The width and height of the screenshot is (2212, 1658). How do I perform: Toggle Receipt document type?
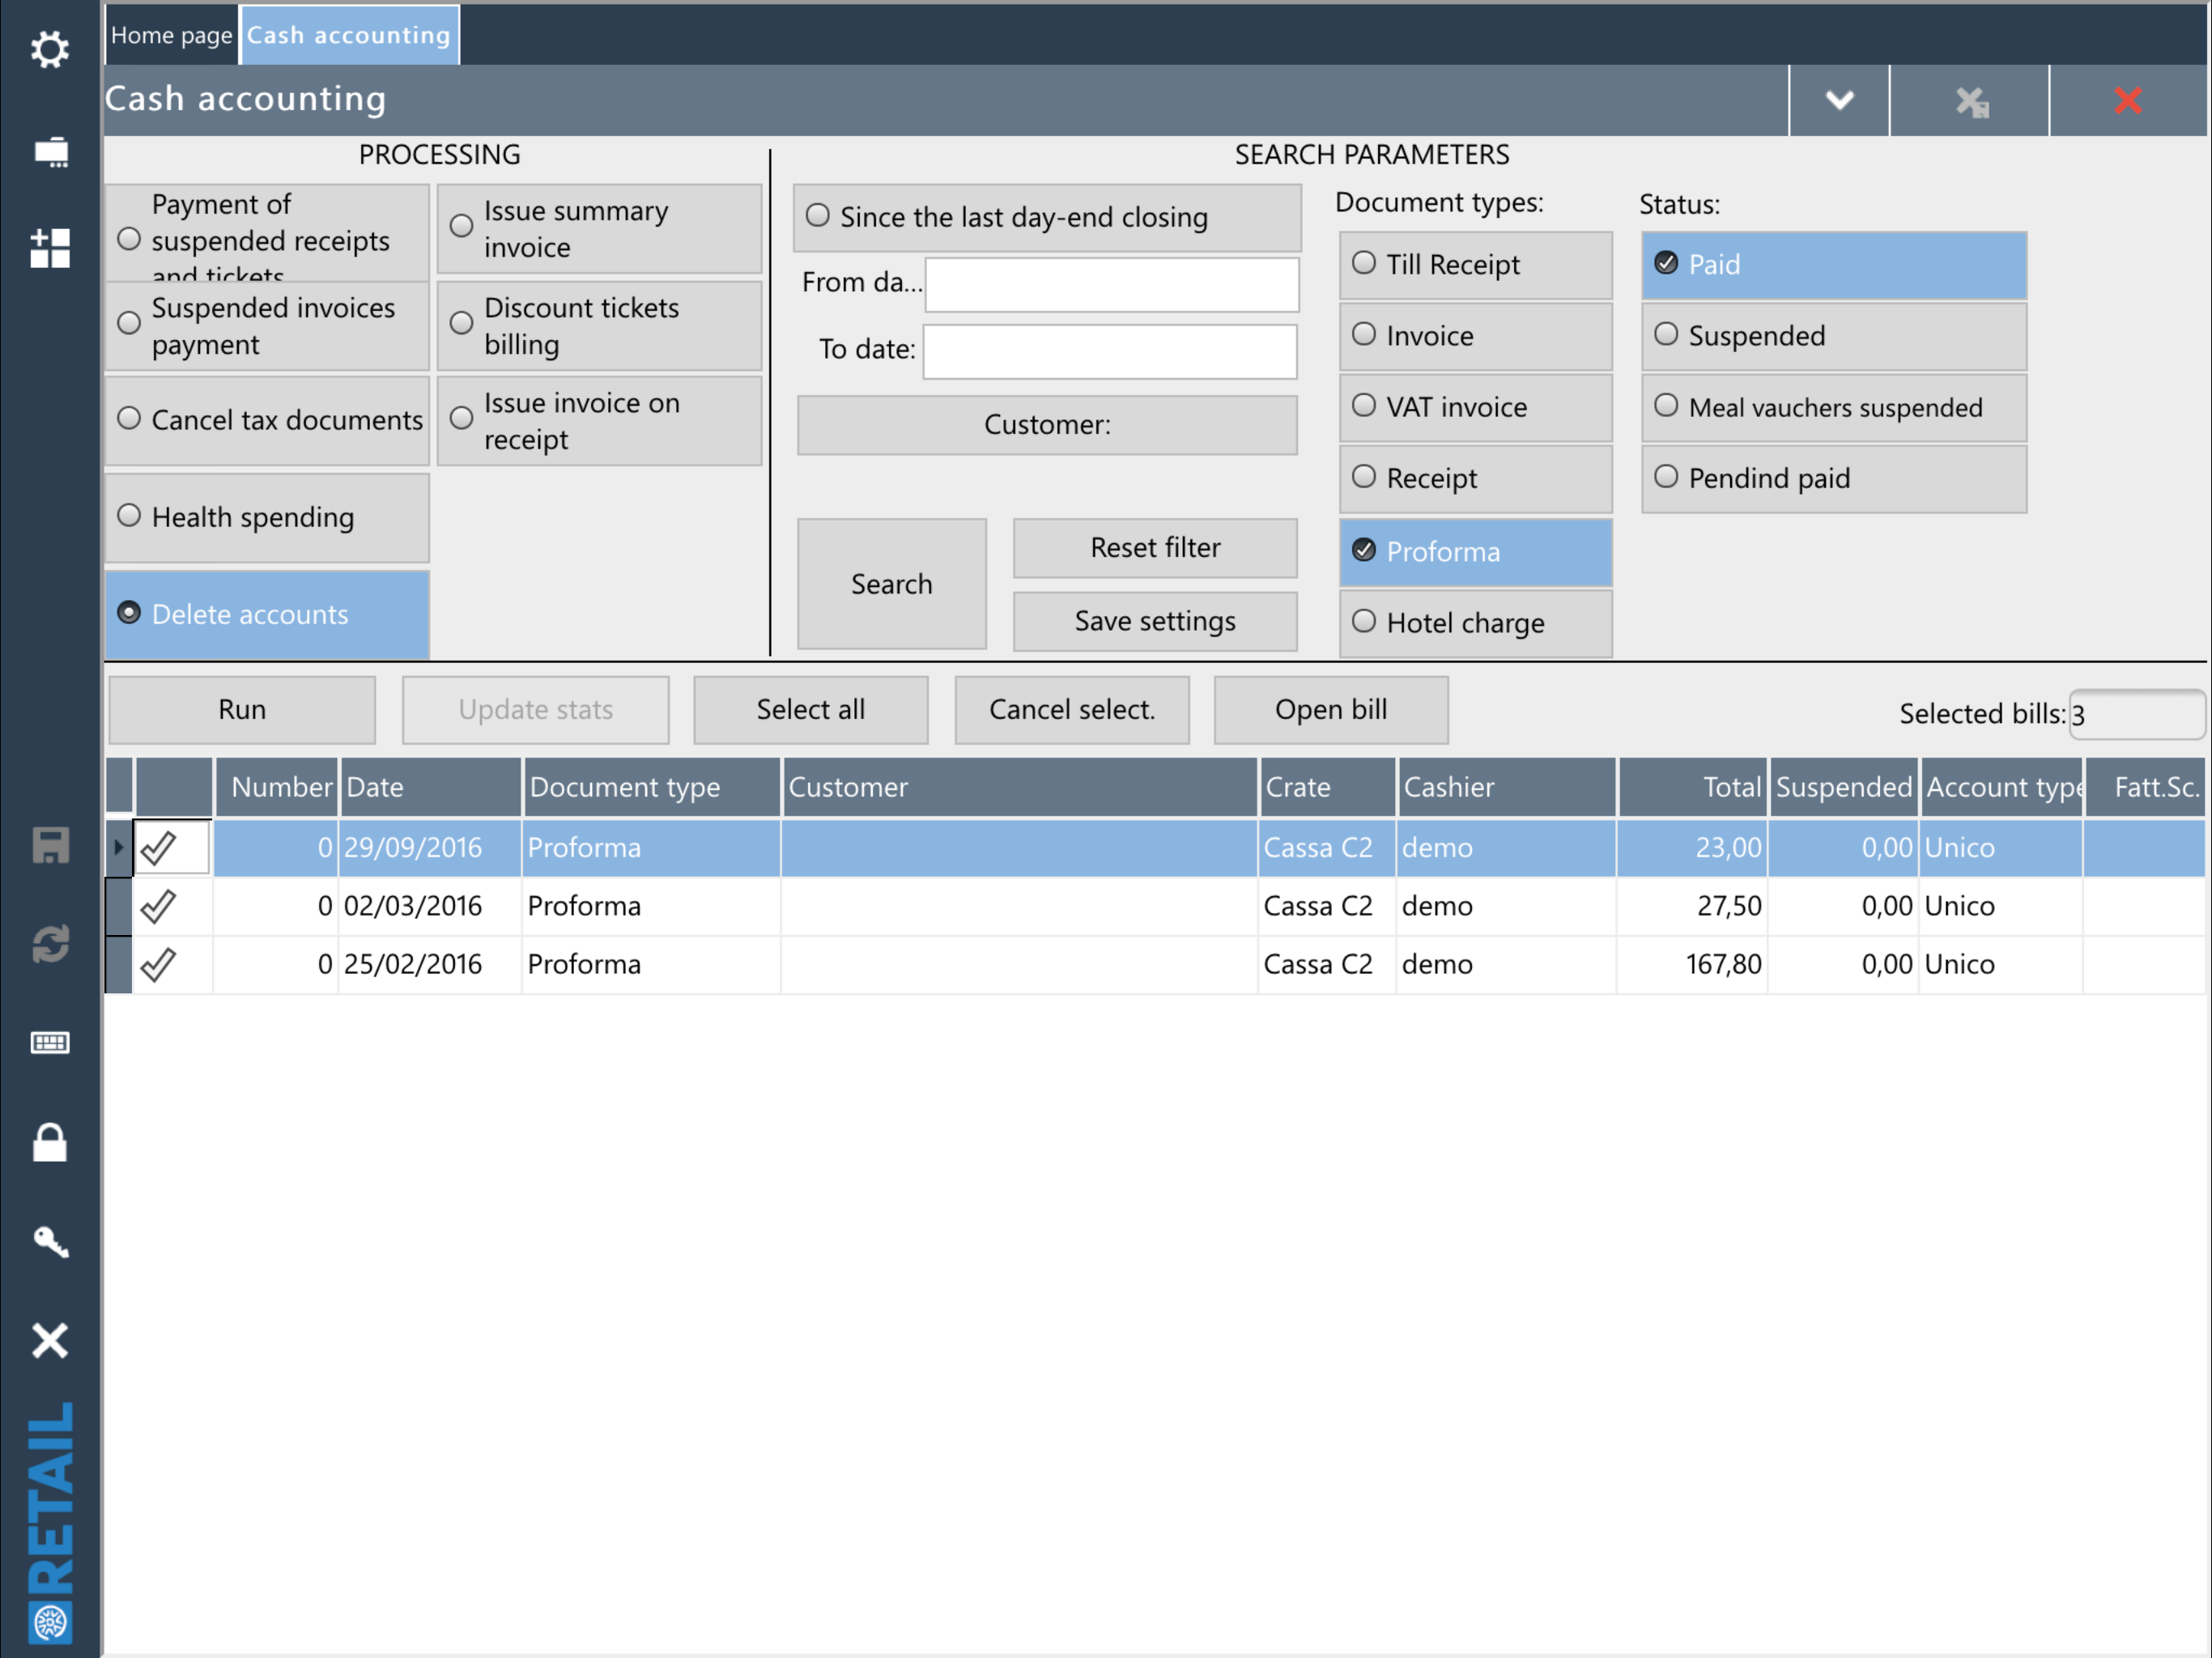tap(1475, 478)
